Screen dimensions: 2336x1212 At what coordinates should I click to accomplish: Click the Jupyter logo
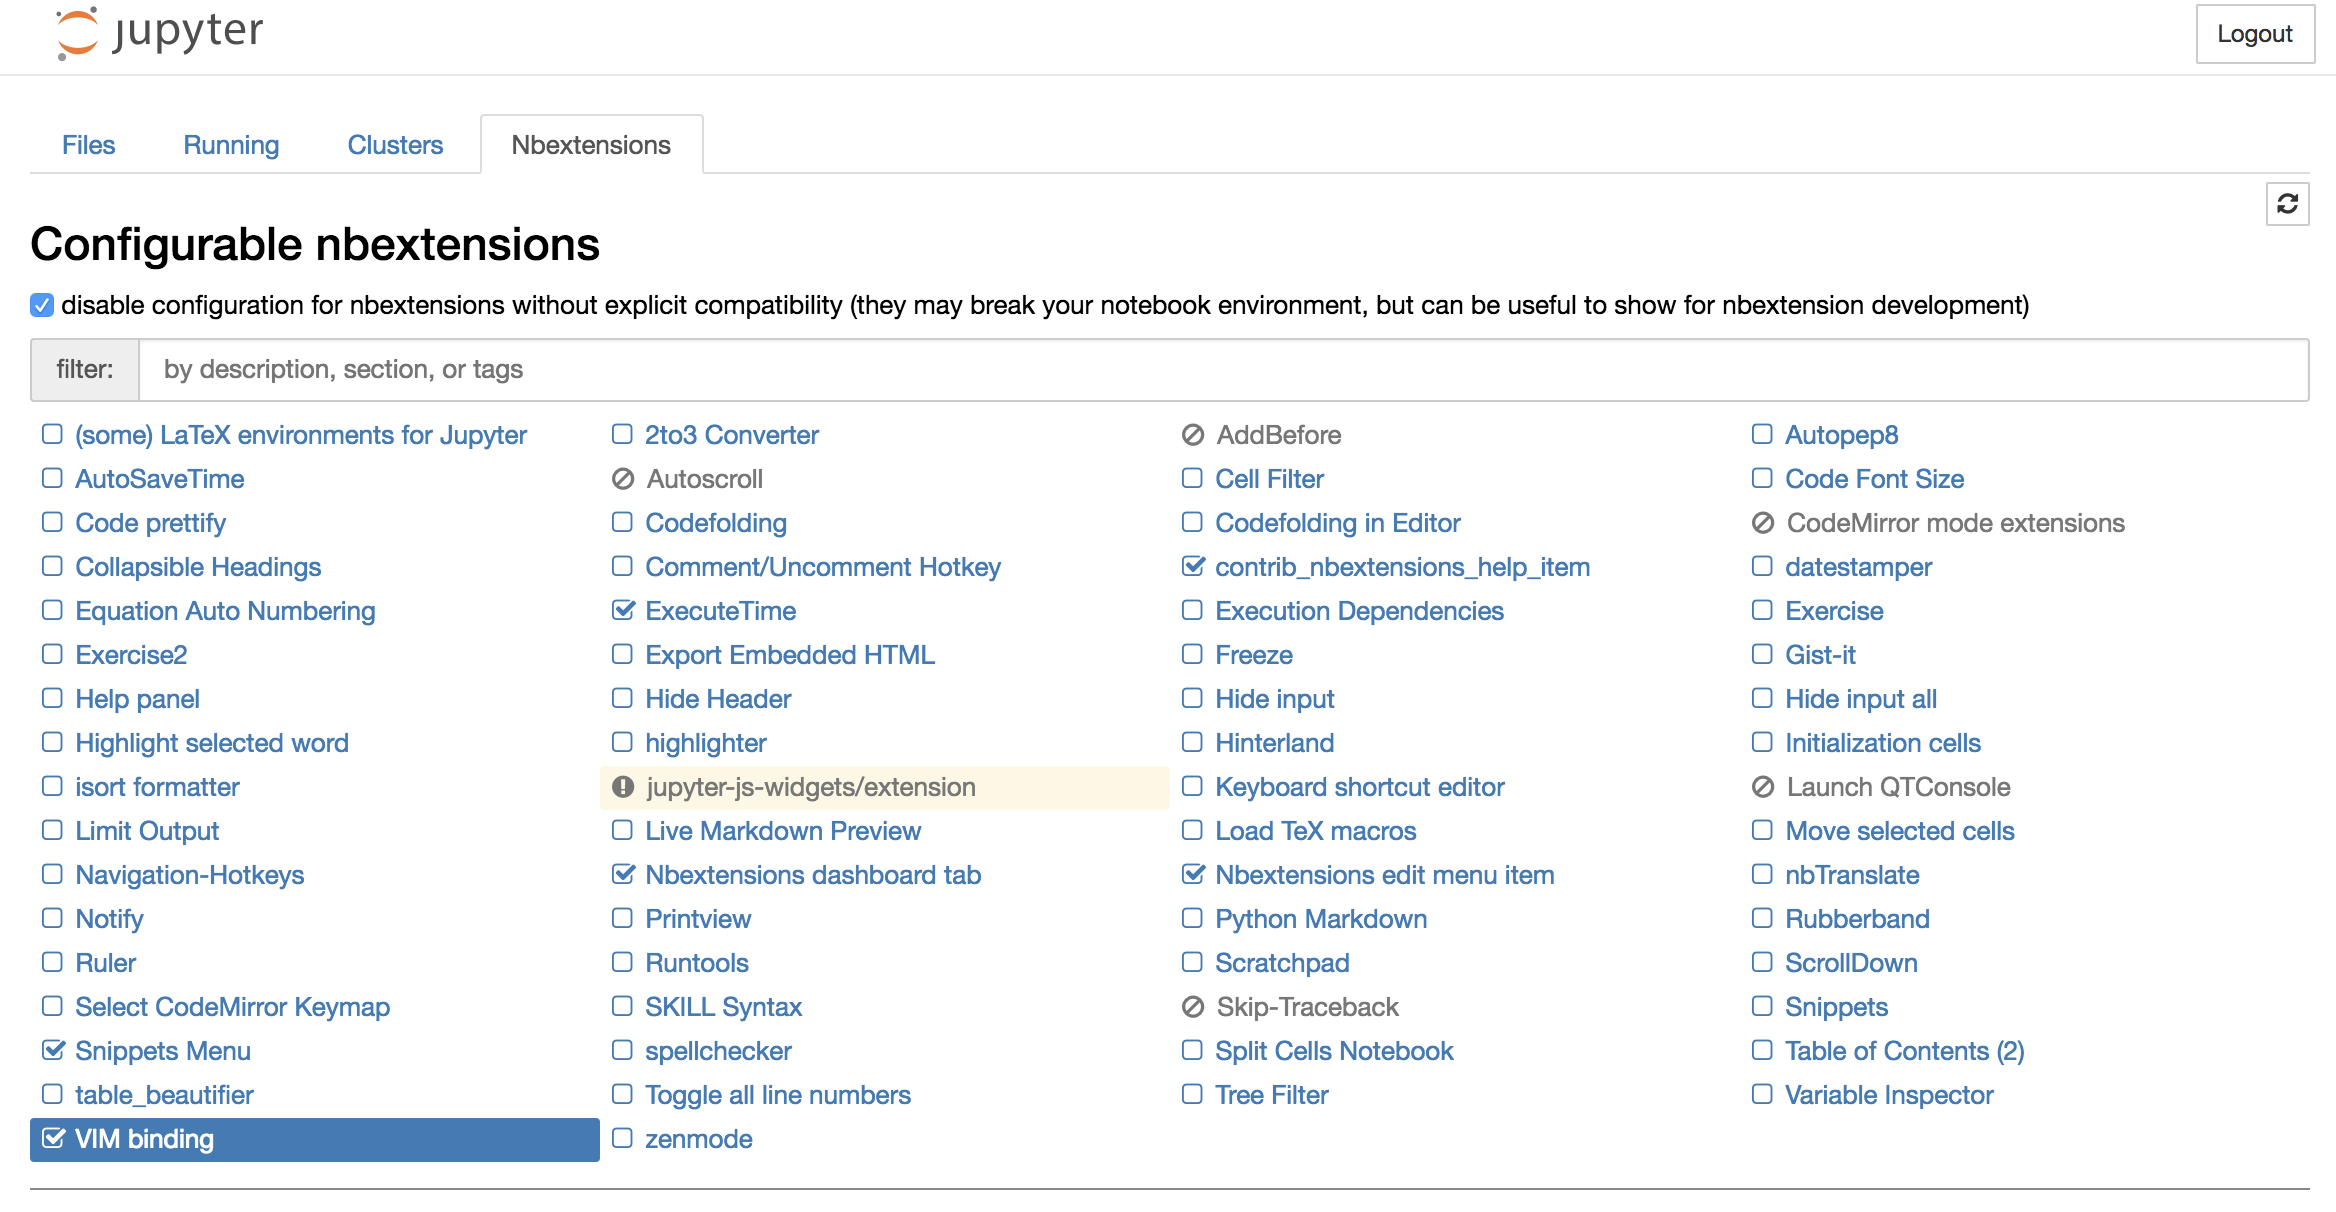click(x=160, y=33)
